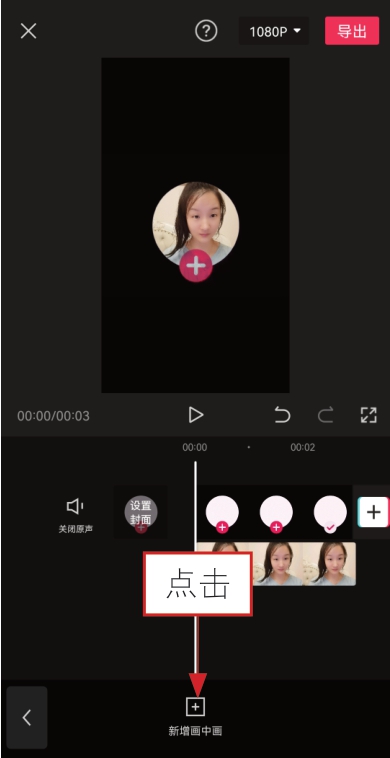
Task: Tap the 00:02 mark on the timeline ruler
Action: (x=303, y=448)
